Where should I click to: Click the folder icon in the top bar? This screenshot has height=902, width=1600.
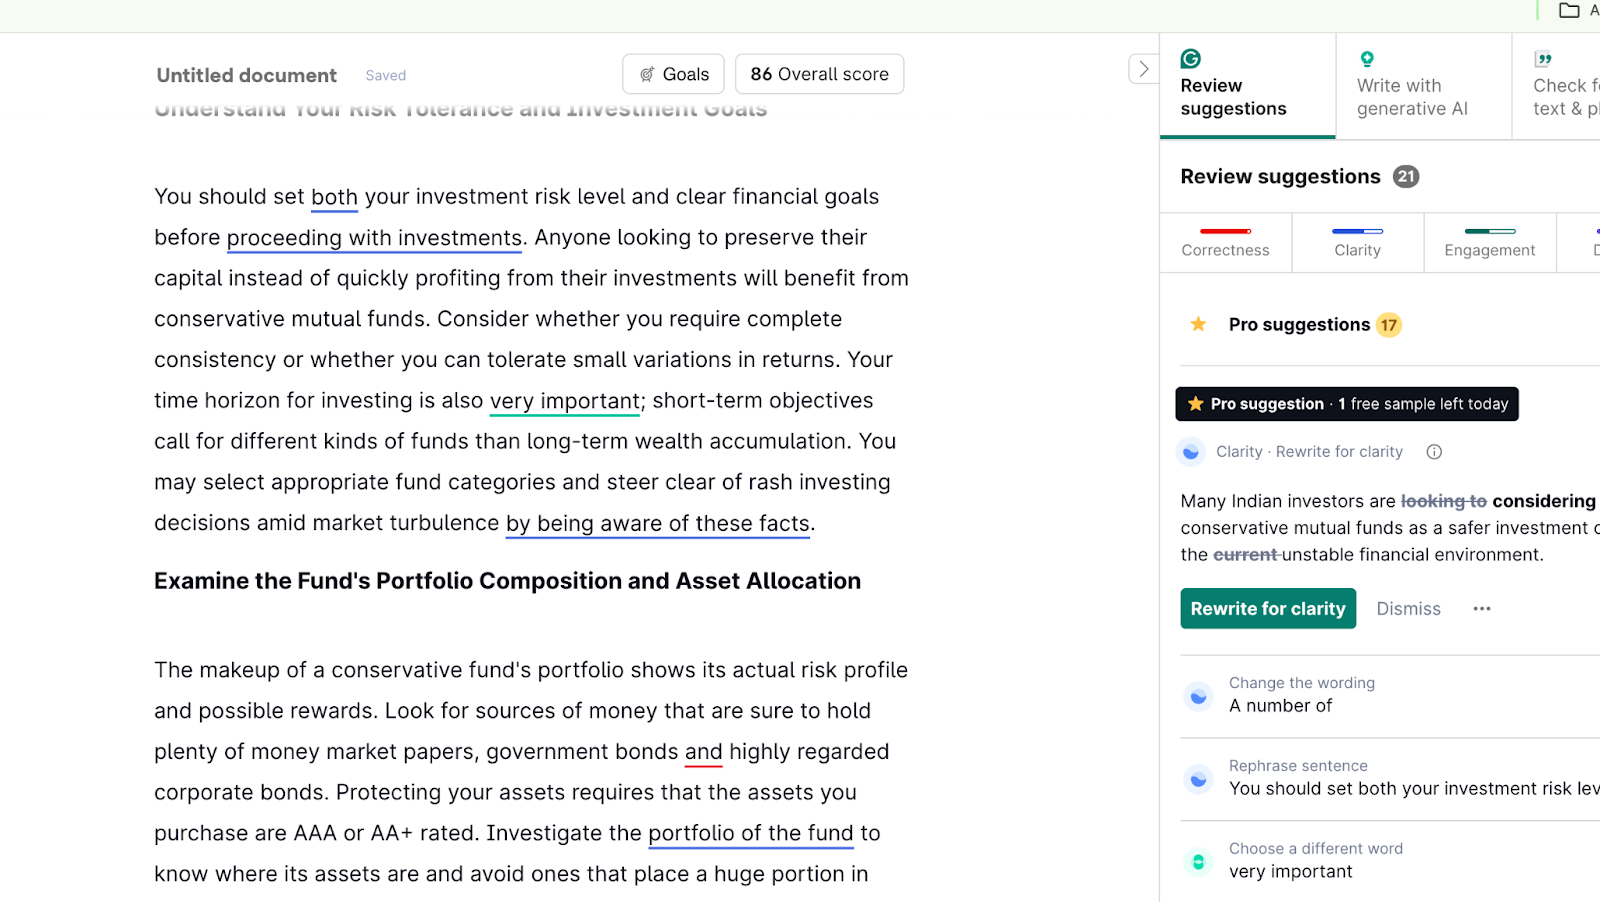pos(1569,10)
